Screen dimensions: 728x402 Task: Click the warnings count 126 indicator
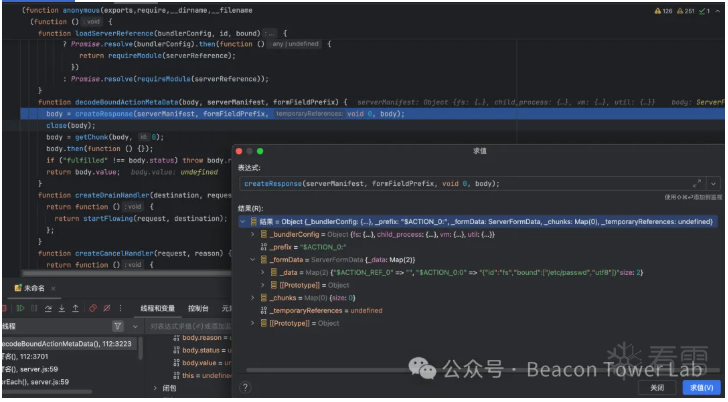[663, 11]
